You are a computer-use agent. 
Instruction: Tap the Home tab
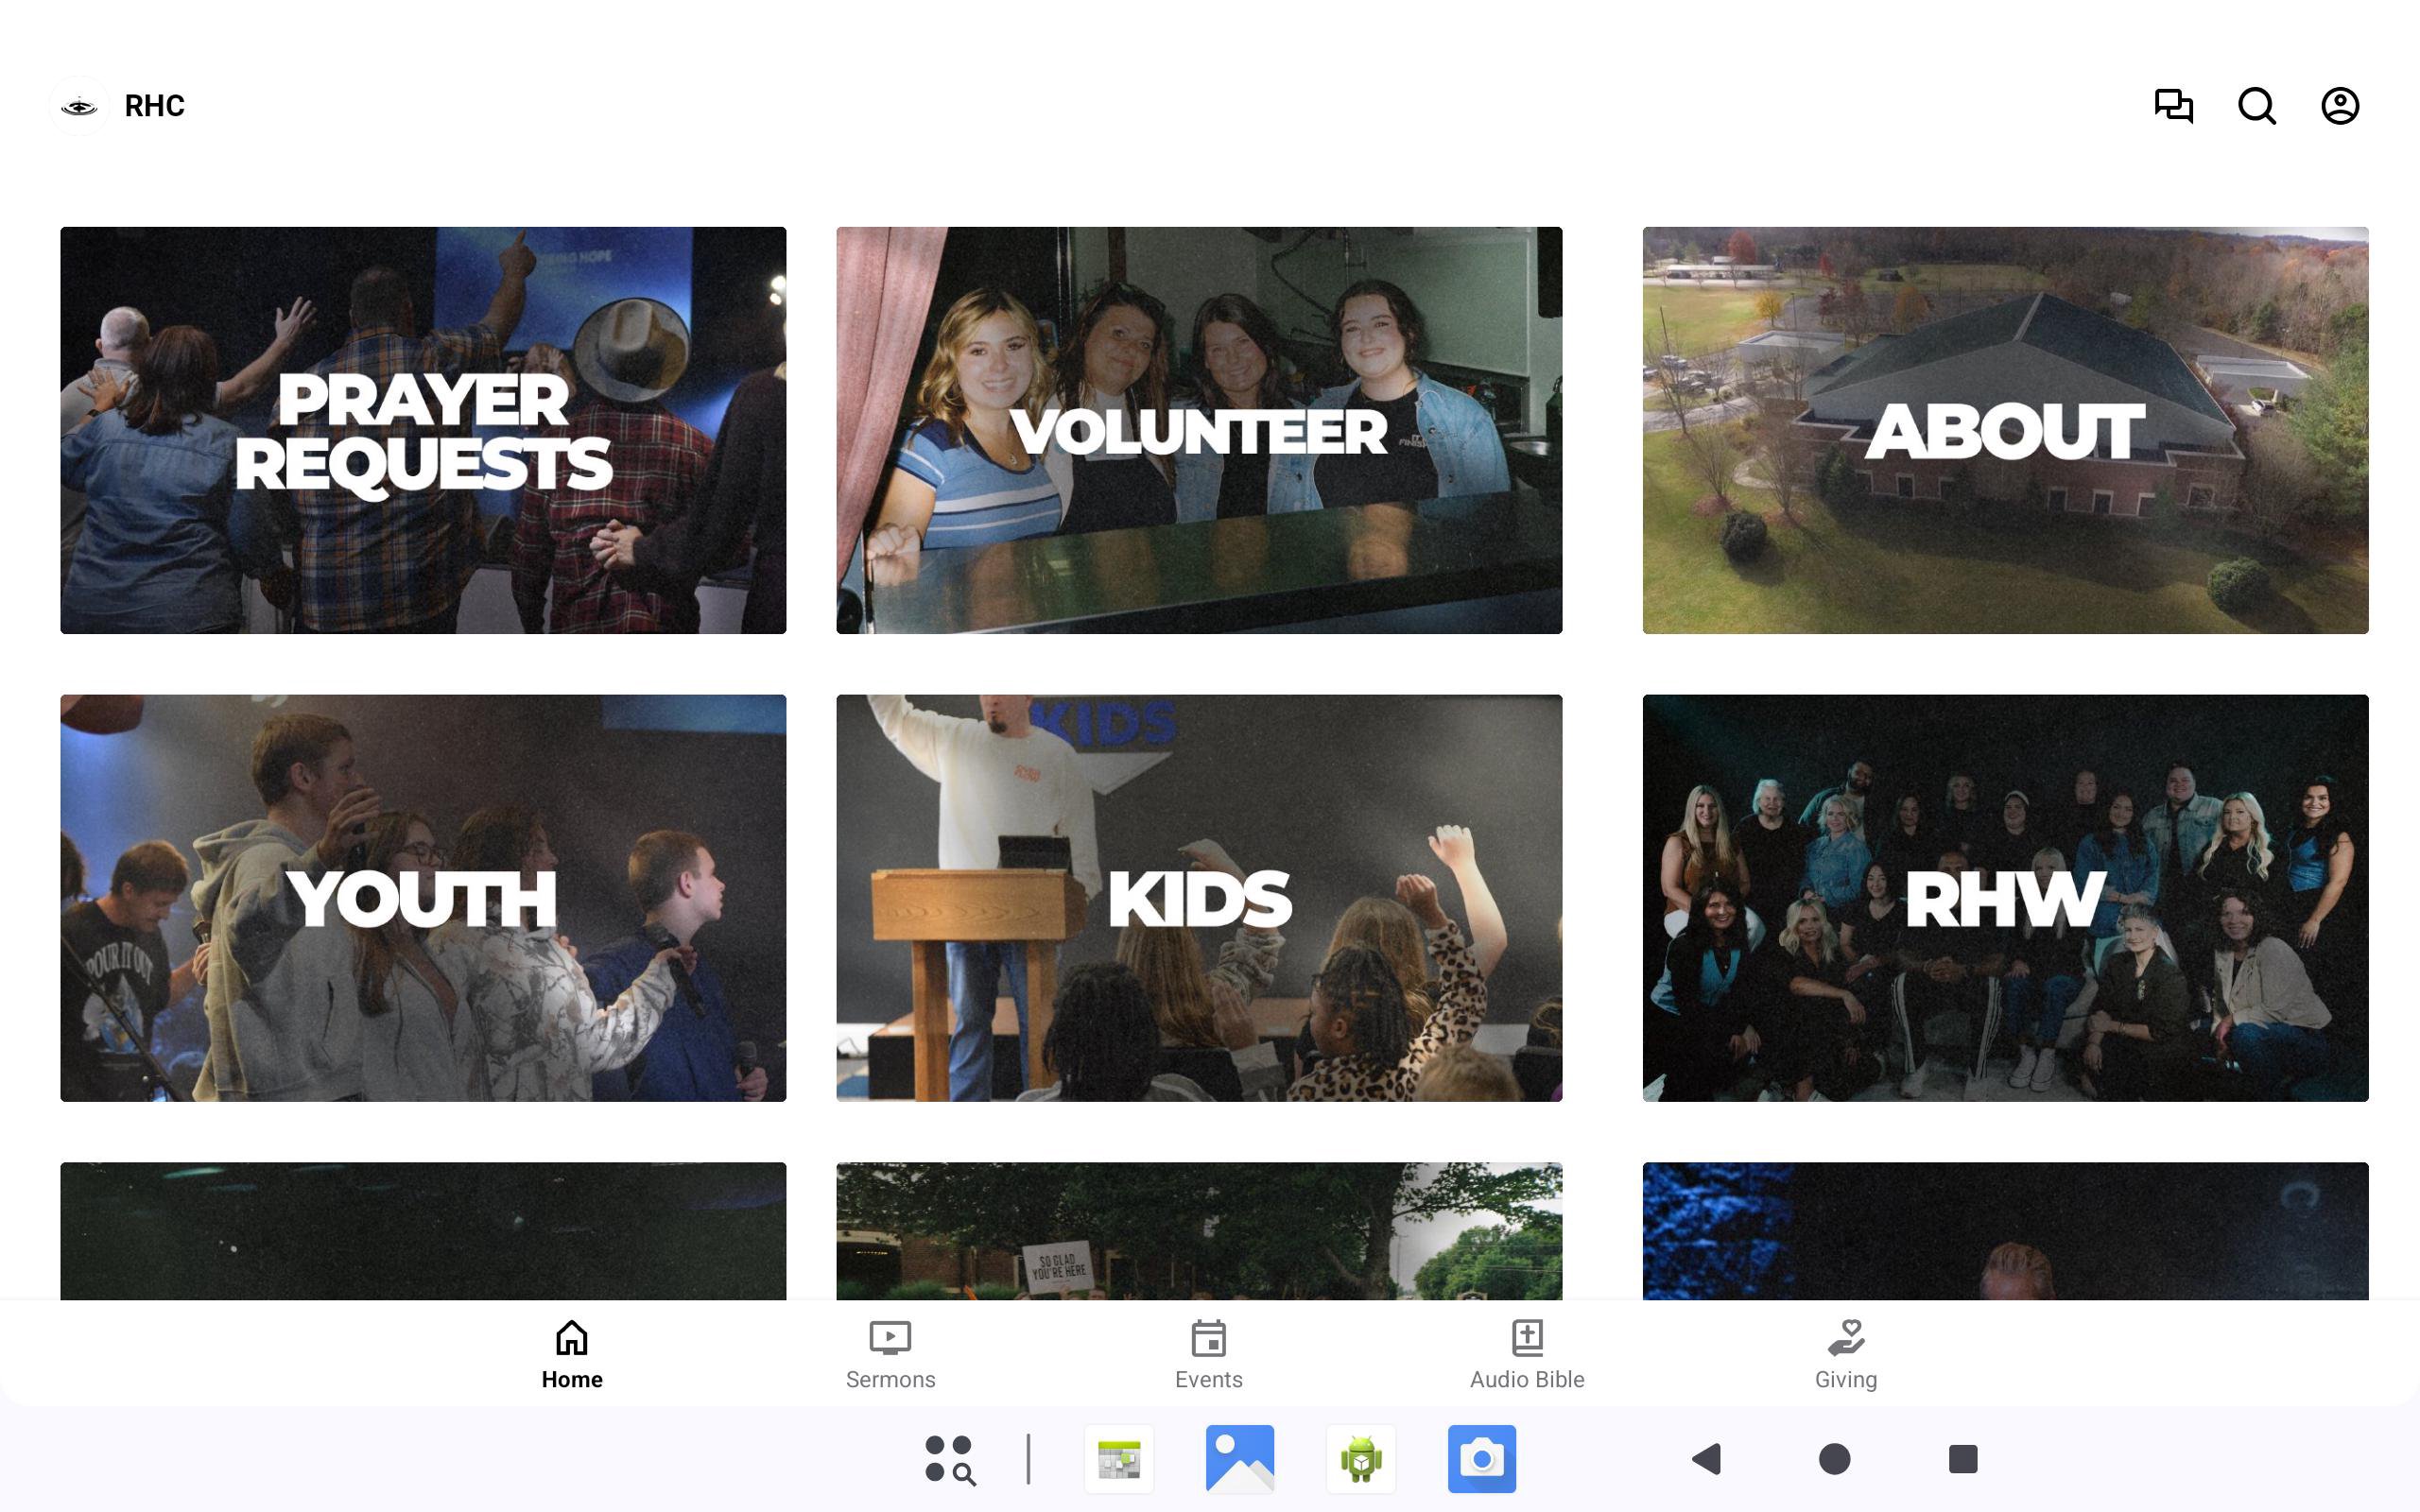pyautogui.click(x=571, y=1354)
